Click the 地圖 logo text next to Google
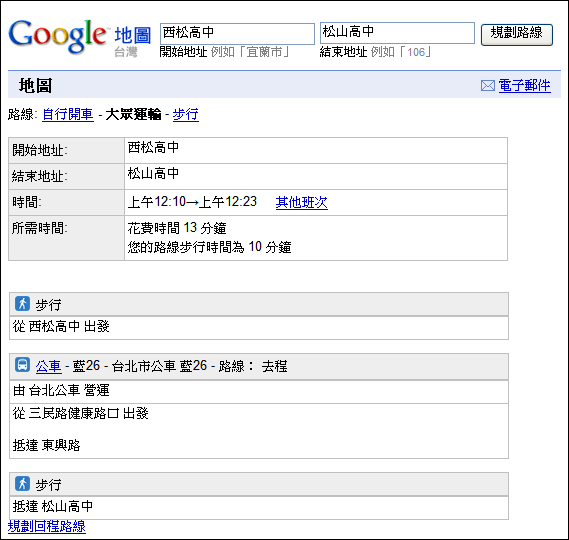The height and width of the screenshot is (540, 569). (132, 35)
